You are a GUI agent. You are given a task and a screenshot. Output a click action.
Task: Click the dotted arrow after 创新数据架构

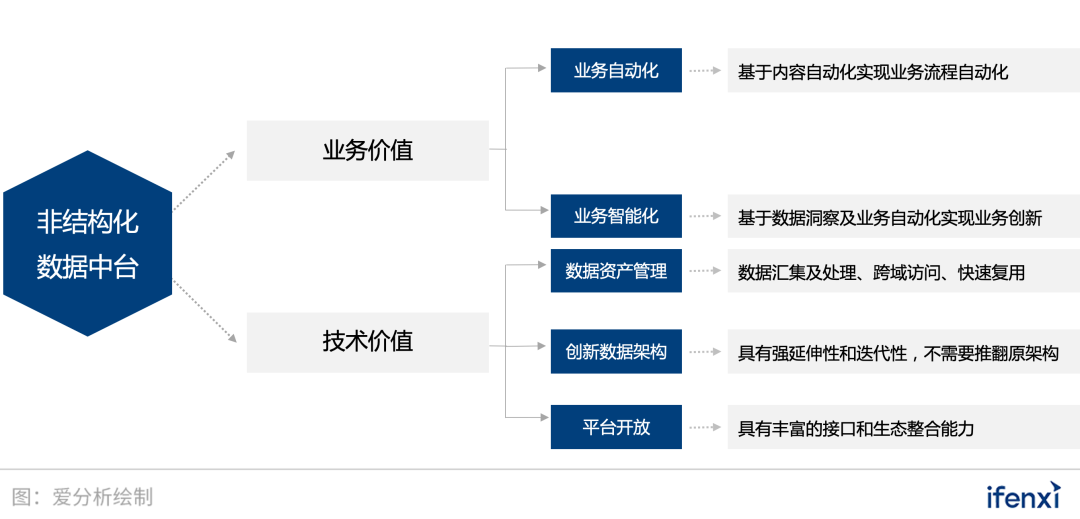click(x=705, y=352)
